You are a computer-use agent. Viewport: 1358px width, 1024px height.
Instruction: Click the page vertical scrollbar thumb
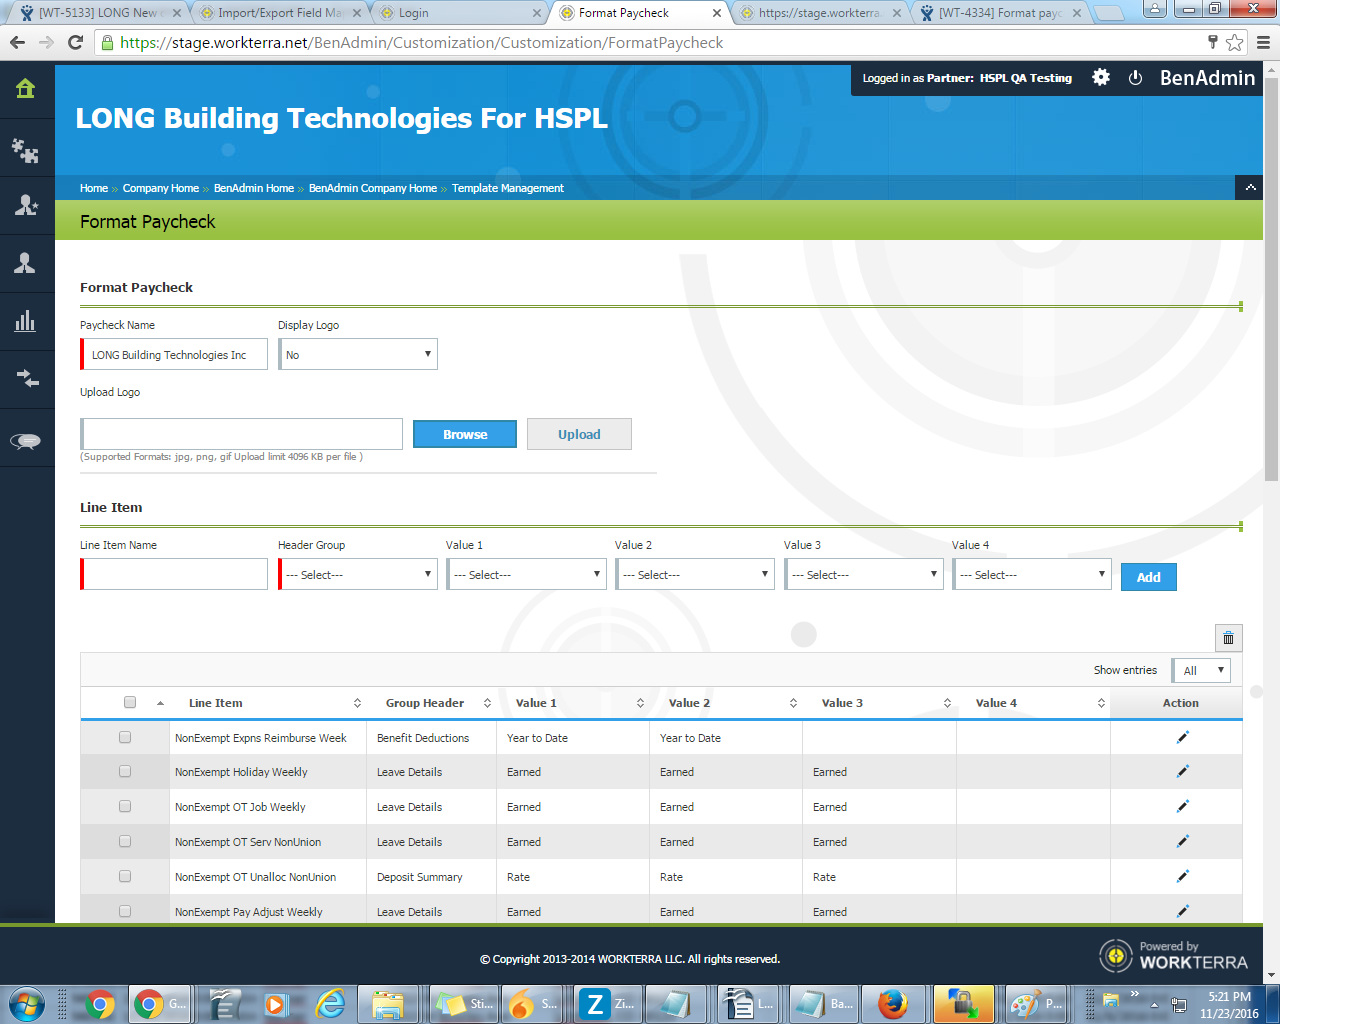coord(1271,280)
